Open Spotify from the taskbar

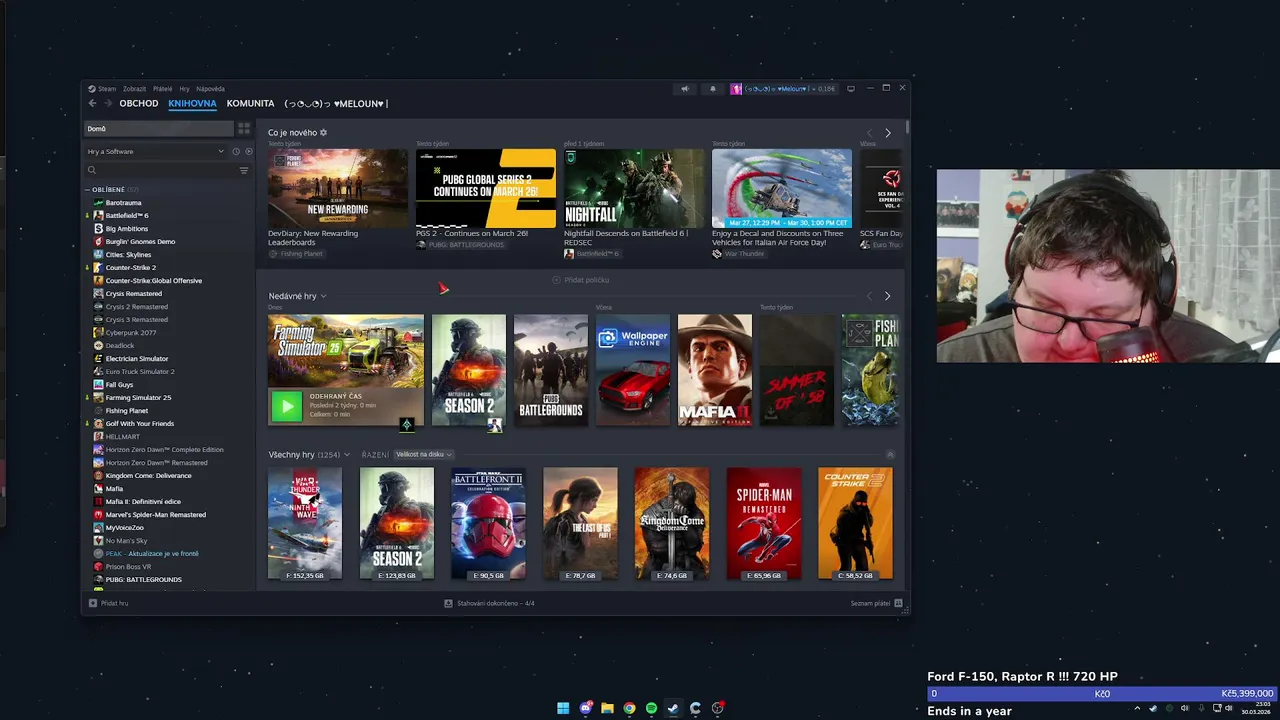click(x=651, y=708)
